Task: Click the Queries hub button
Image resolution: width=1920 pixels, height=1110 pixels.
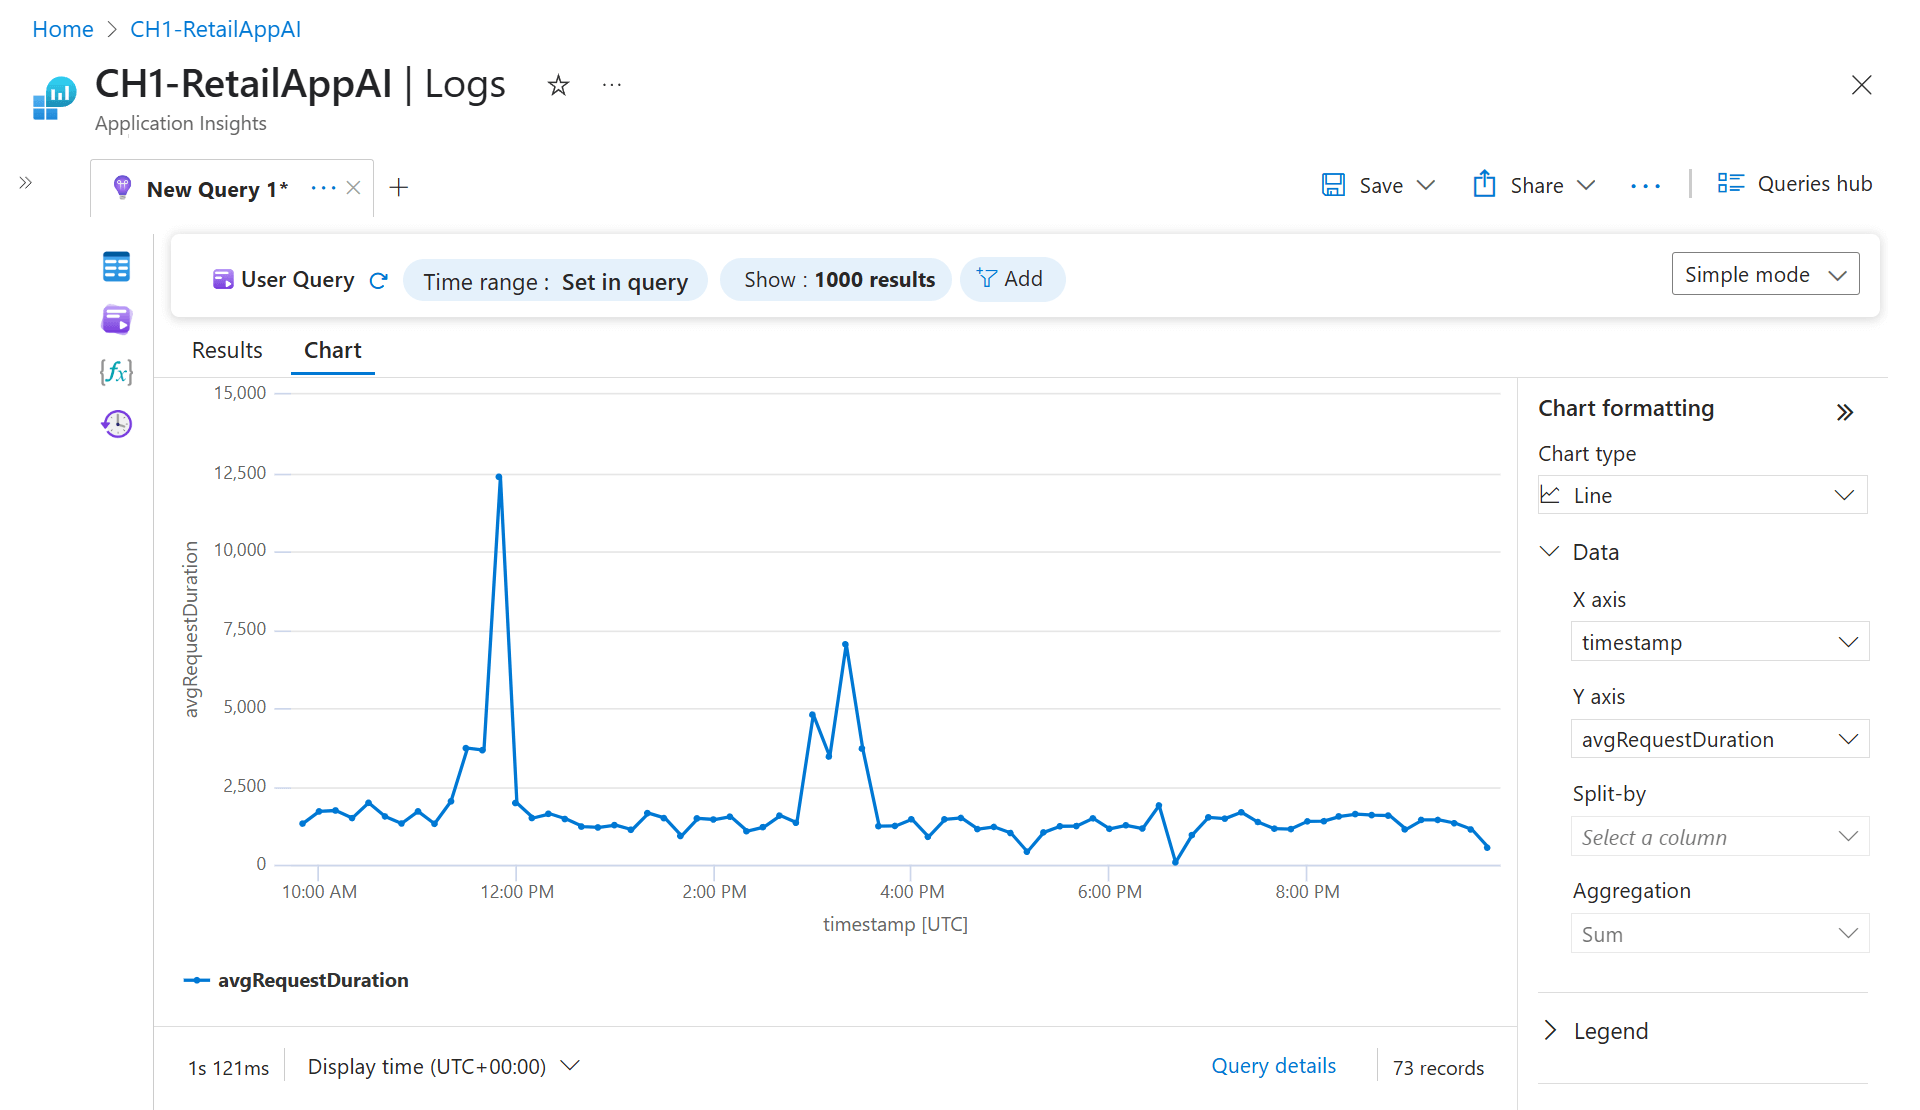Action: point(1795,184)
